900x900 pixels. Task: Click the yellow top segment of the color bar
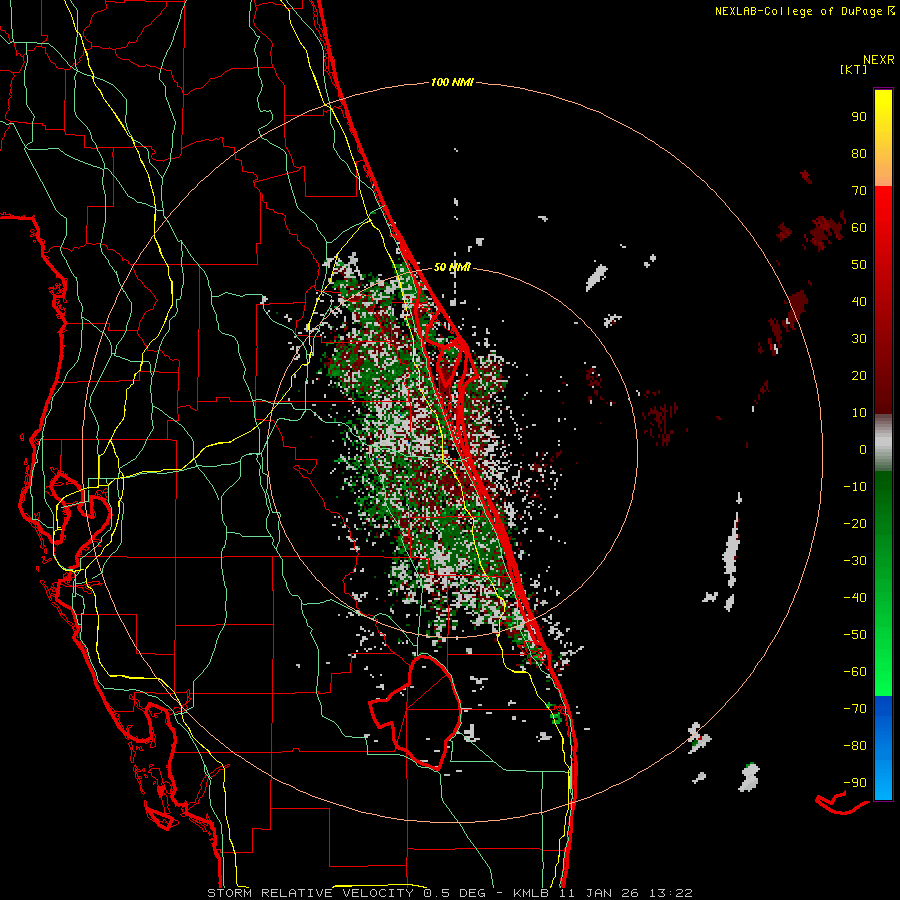pos(883,138)
